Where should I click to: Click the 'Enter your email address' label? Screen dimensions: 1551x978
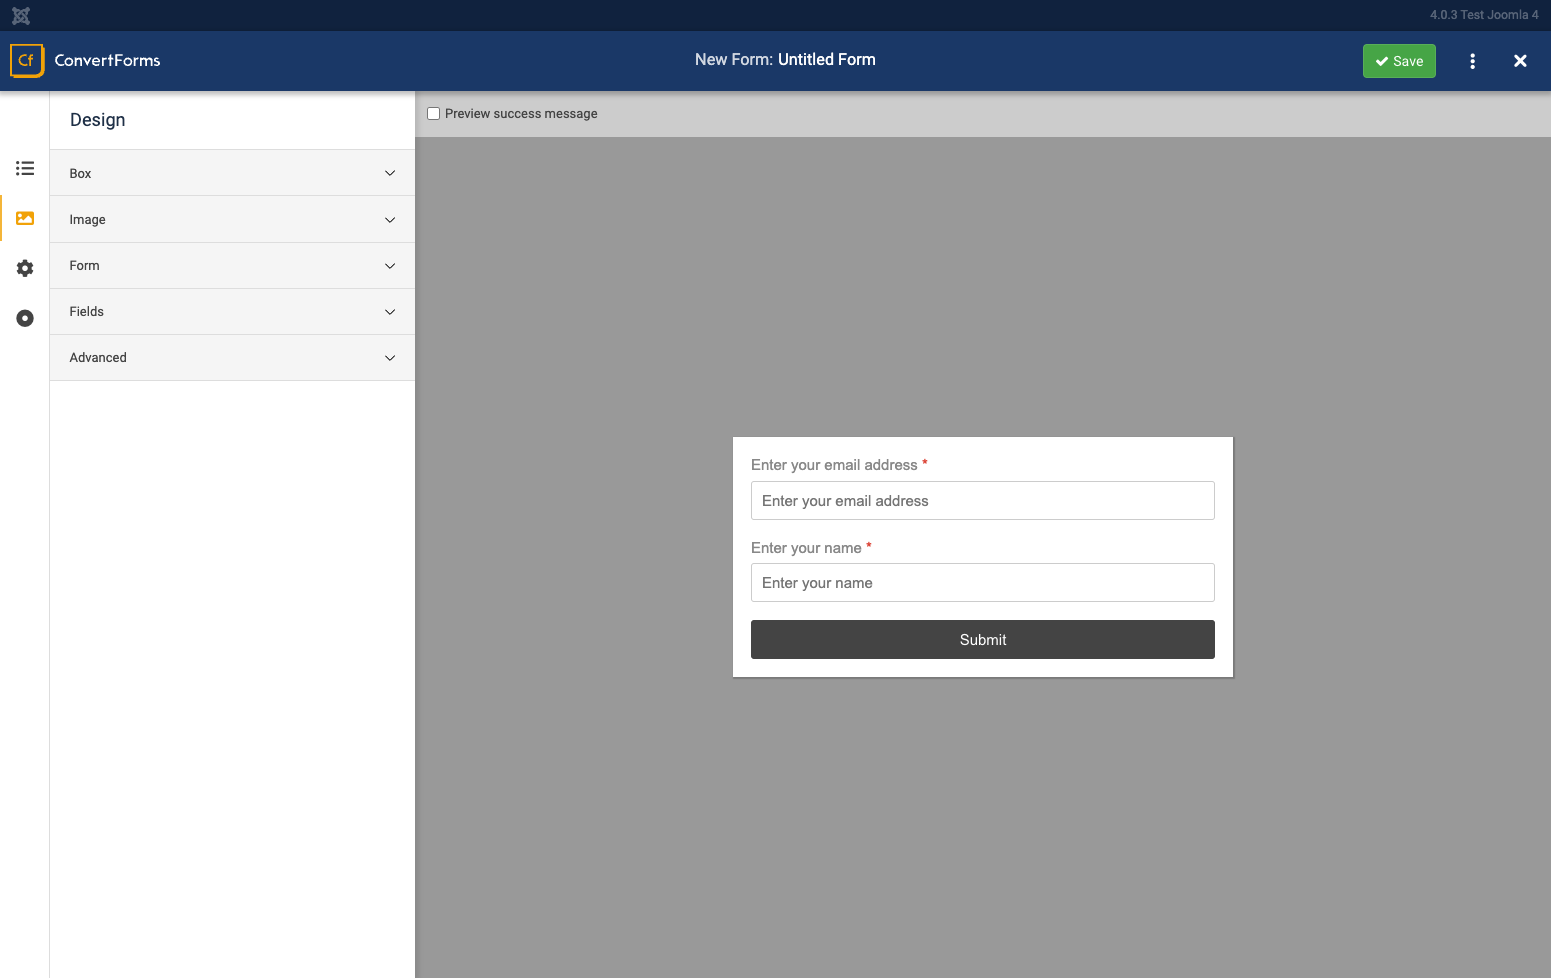[834, 465]
